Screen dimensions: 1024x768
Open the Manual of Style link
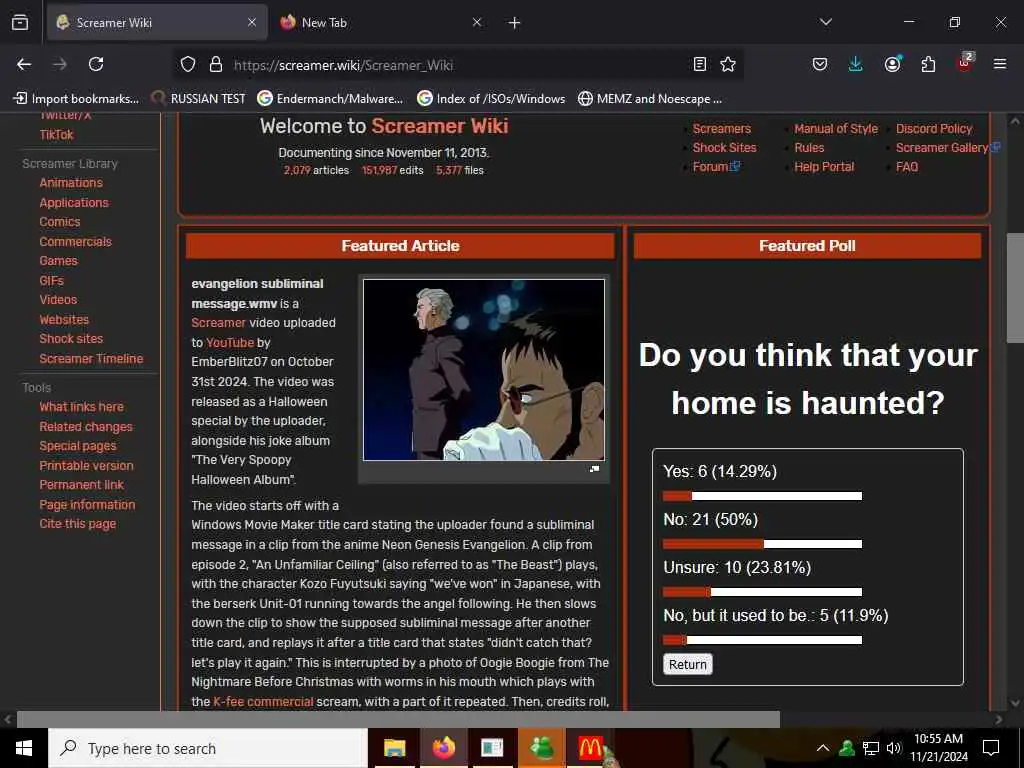tap(836, 129)
